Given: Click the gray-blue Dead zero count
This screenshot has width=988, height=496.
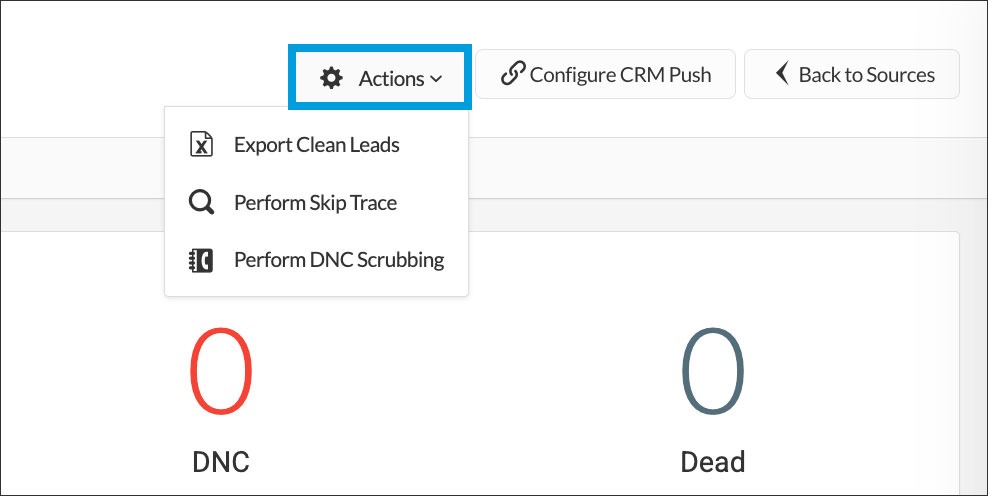Looking at the screenshot, I should (x=713, y=372).
